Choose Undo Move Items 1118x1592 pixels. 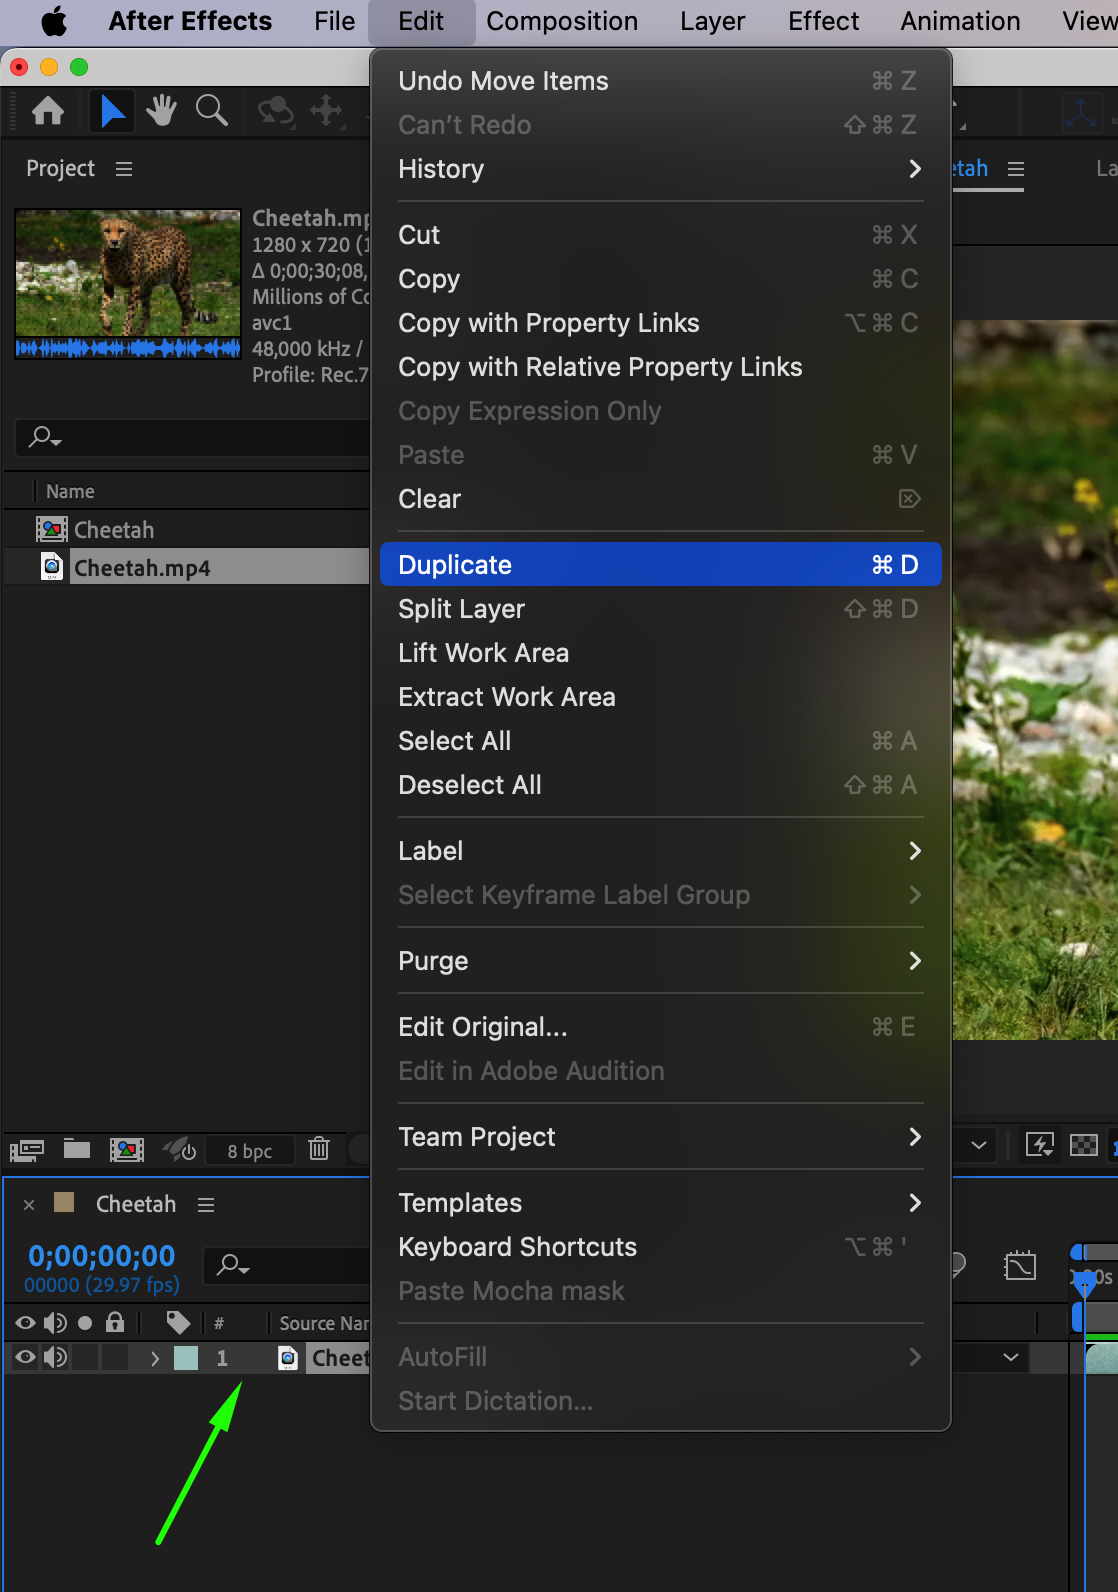pyautogui.click(x=660, y=81)
